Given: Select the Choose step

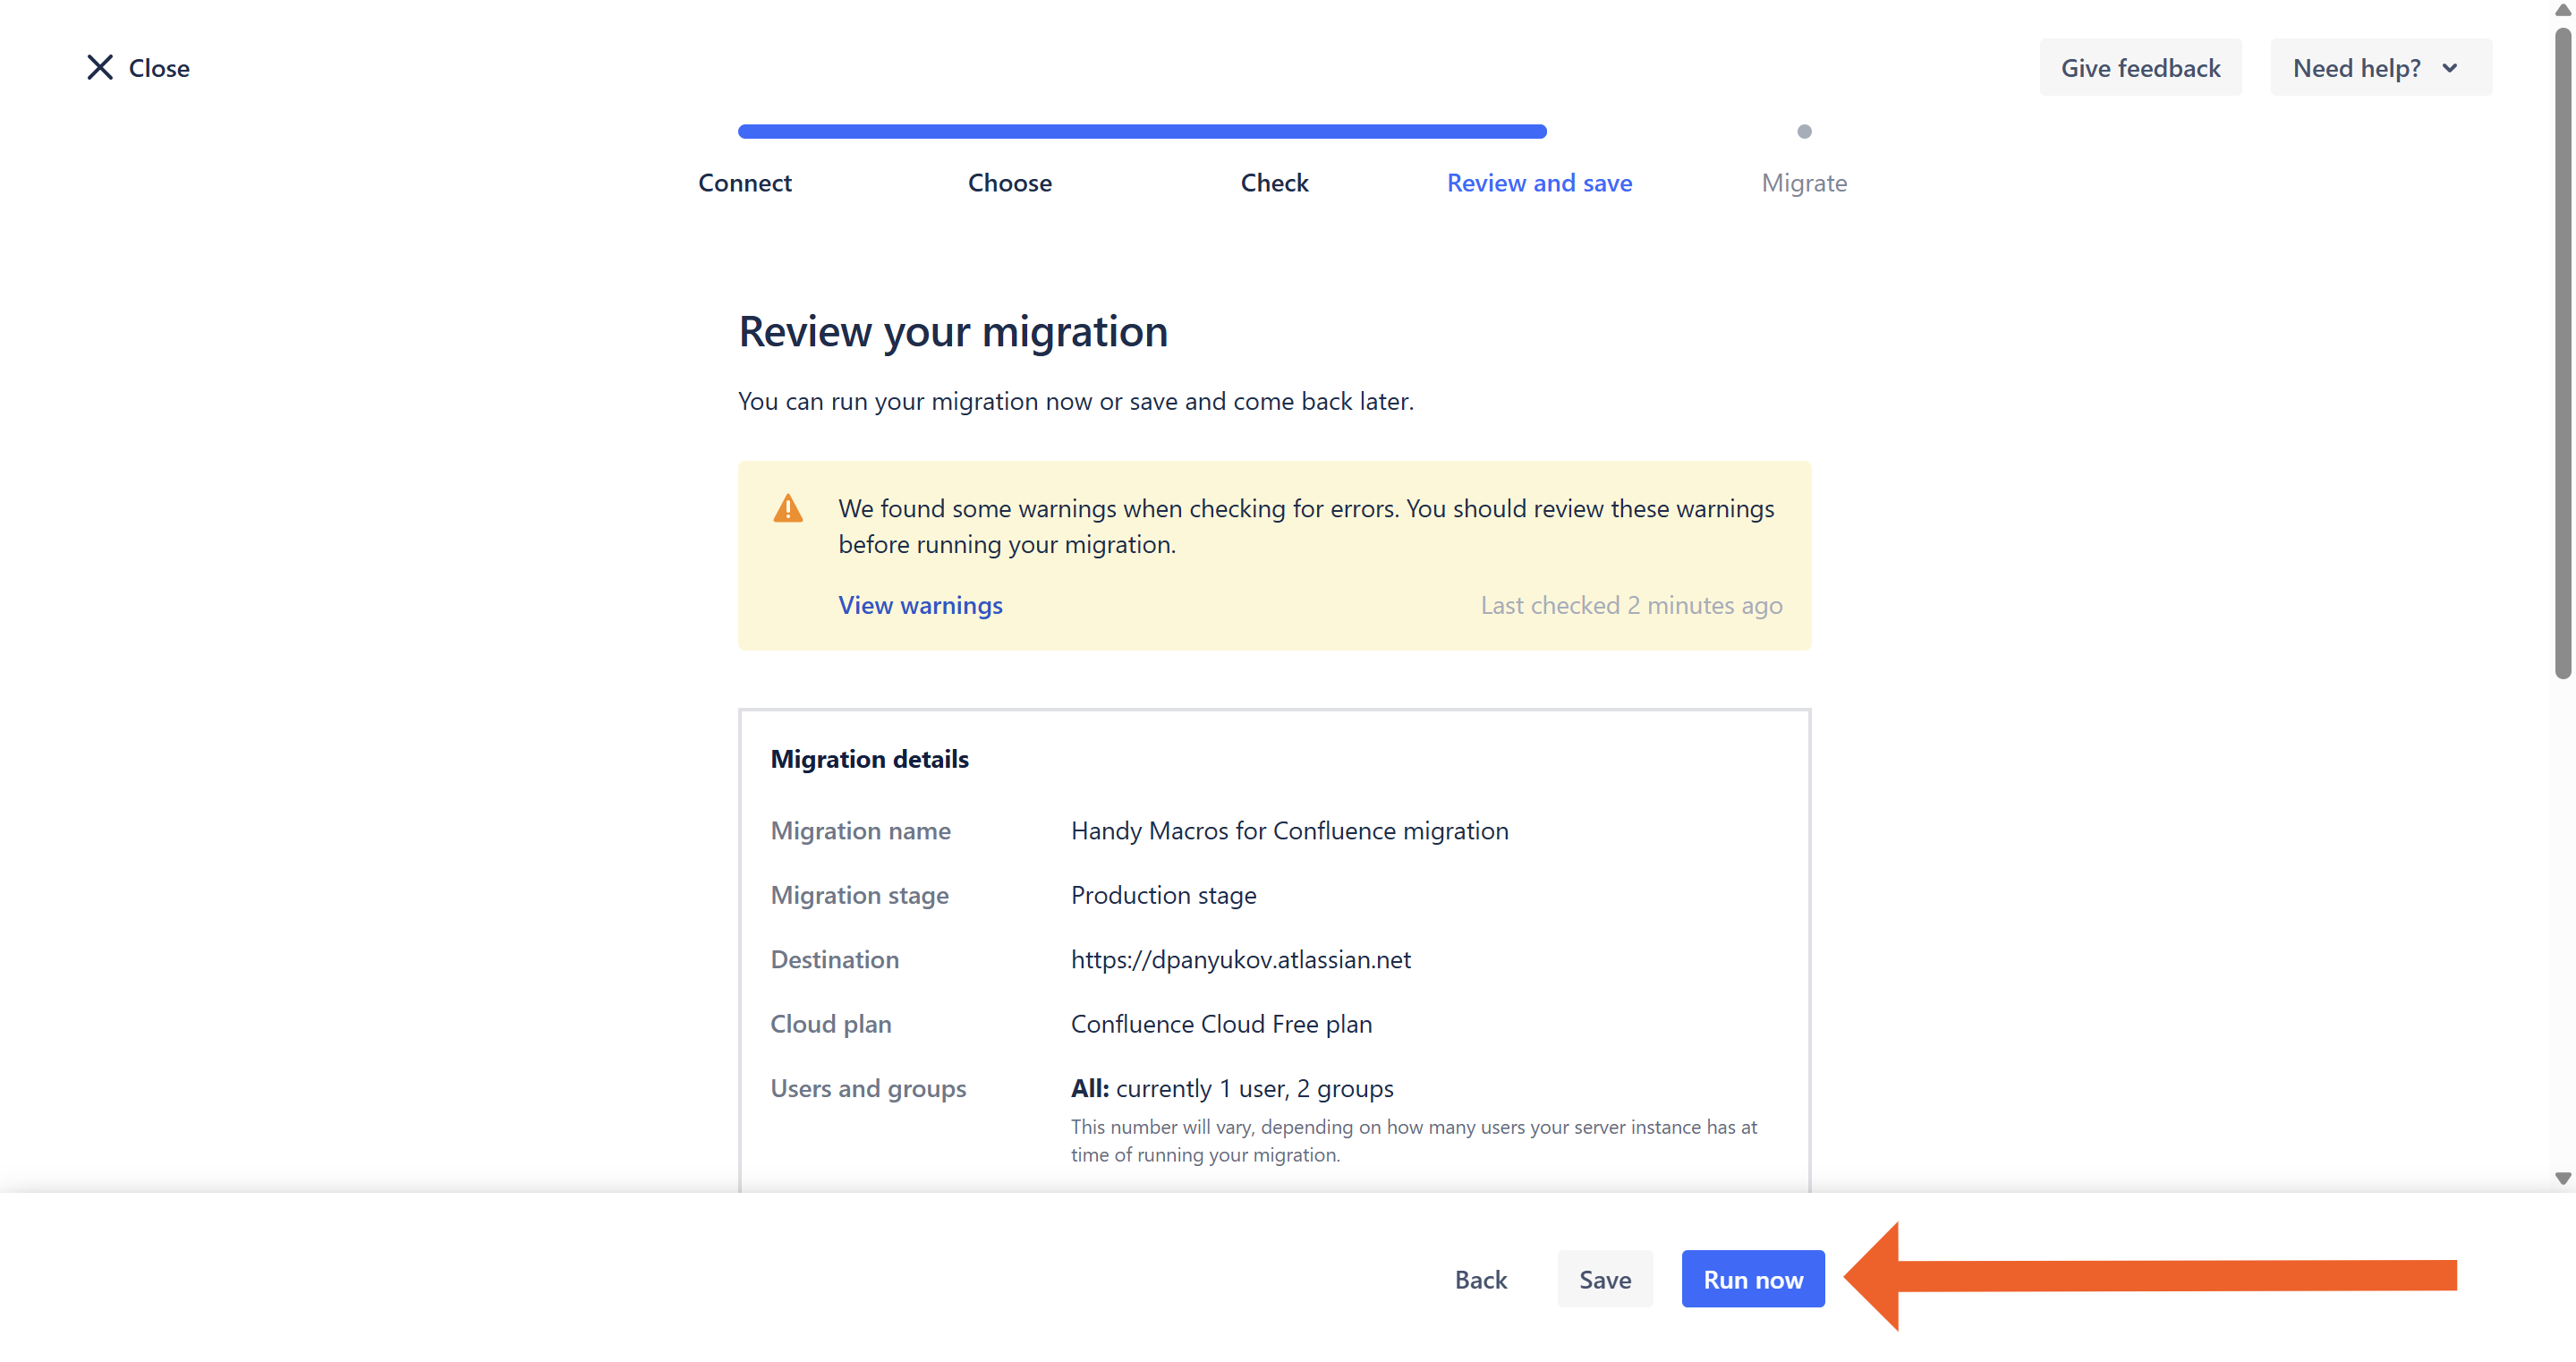Looking at the screenshot, I should click(1009, 183).
